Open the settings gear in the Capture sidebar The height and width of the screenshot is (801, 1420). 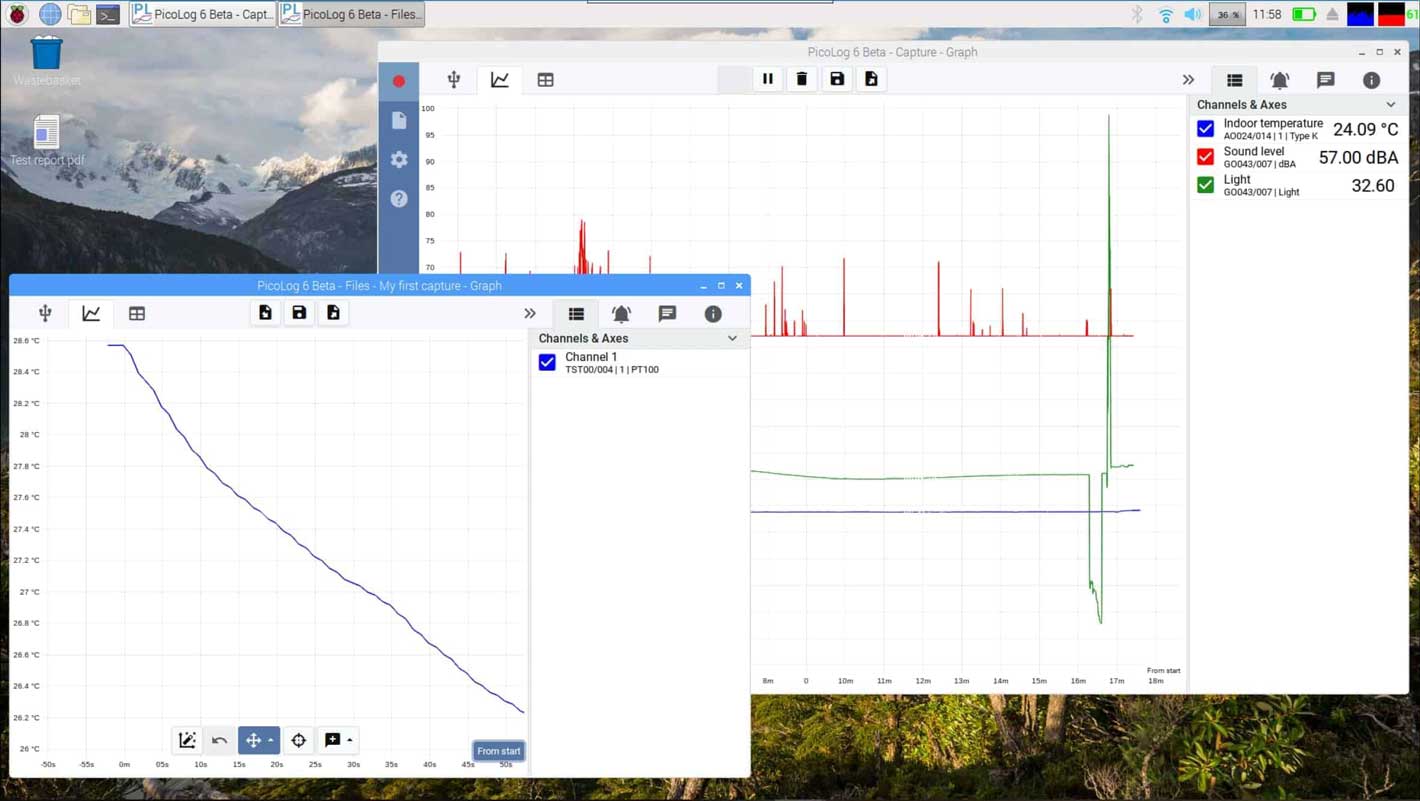pos(399,159)
